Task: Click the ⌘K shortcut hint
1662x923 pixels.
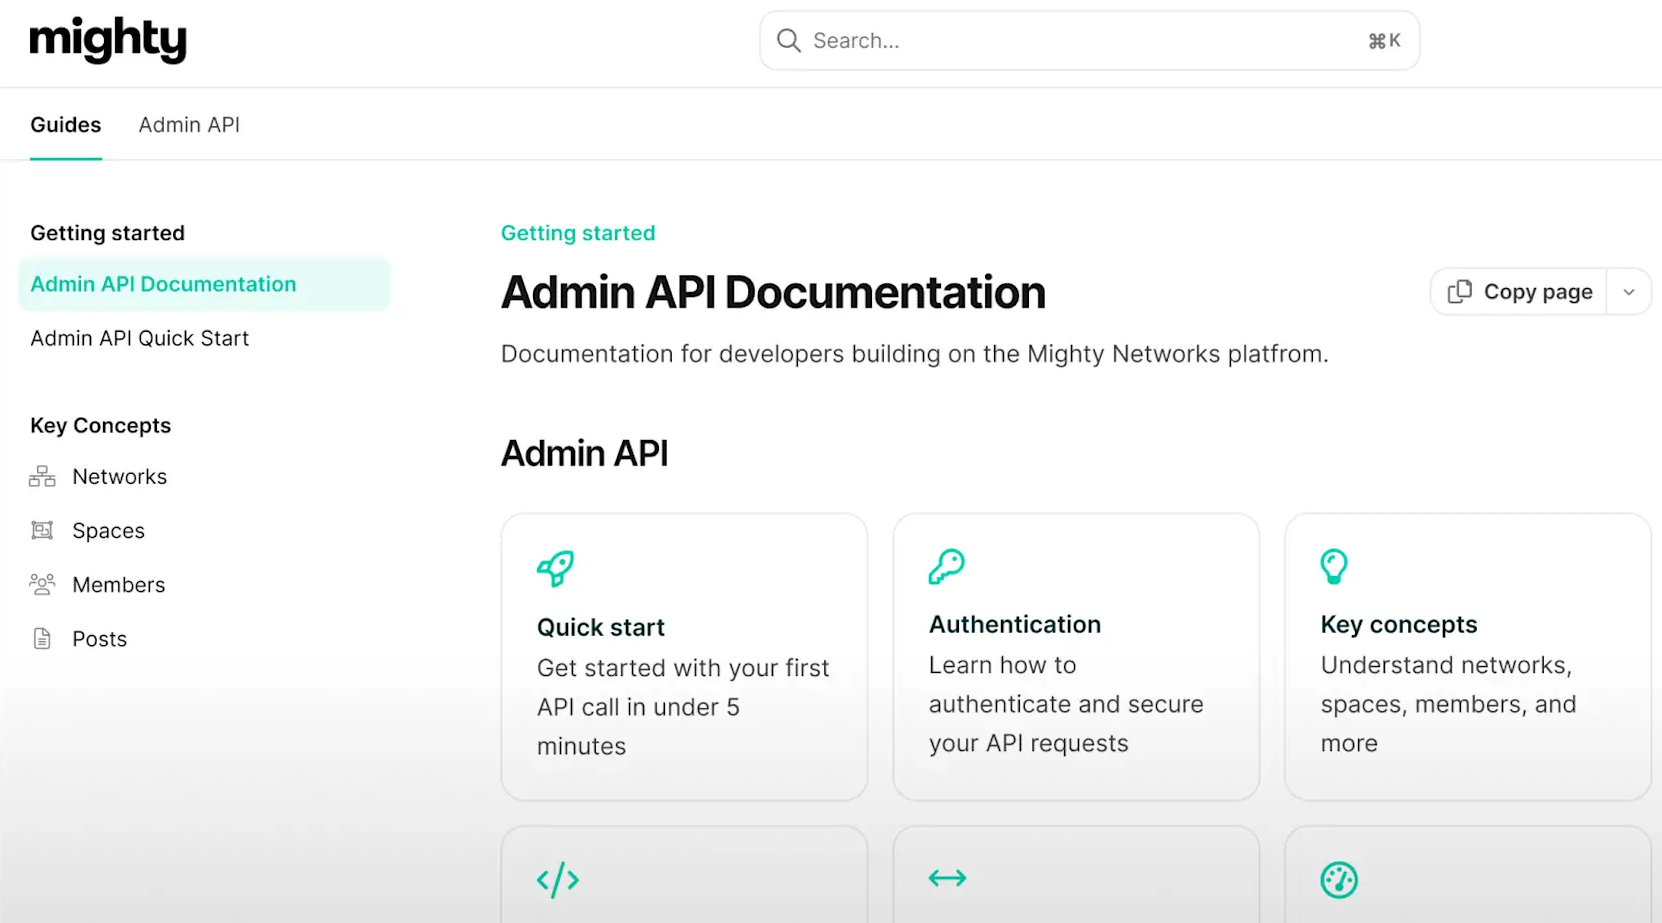Action: 1384,41
